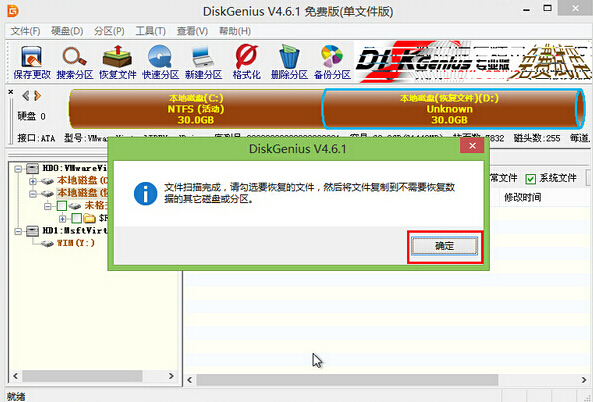Open the 搜索分区 search partition tool

tap(75, 62)
